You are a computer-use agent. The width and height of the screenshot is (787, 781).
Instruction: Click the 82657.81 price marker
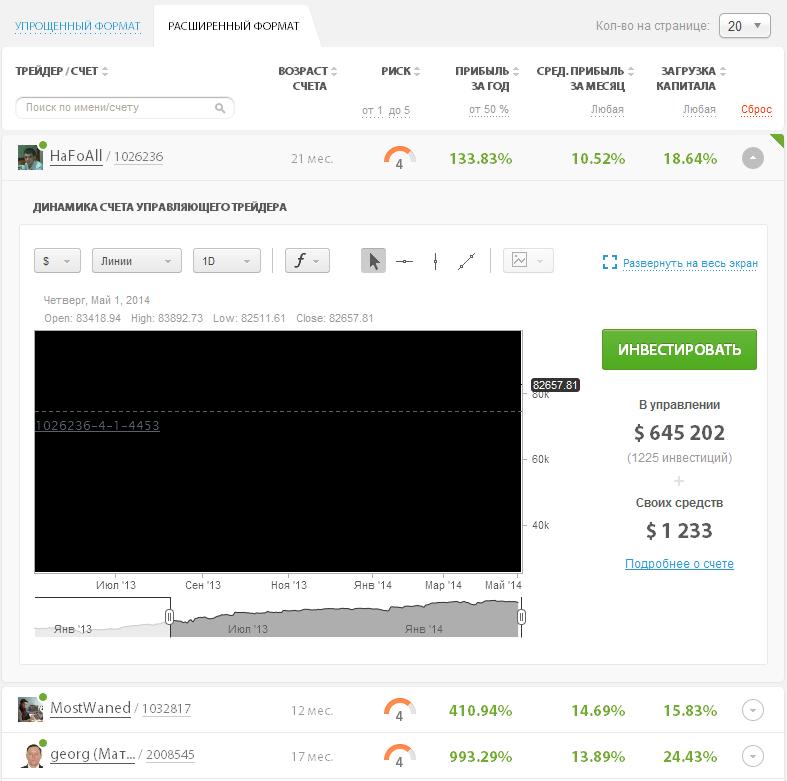[x=555, y=385]
